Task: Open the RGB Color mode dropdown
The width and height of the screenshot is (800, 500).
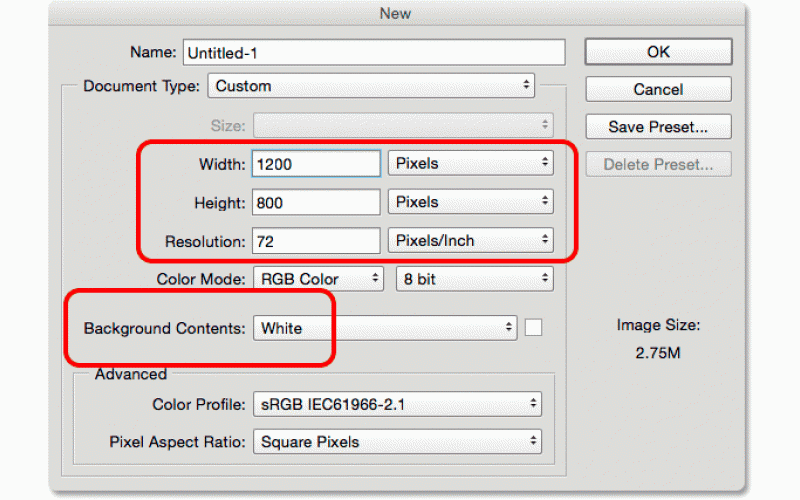Action: click(x=318, y=279)
